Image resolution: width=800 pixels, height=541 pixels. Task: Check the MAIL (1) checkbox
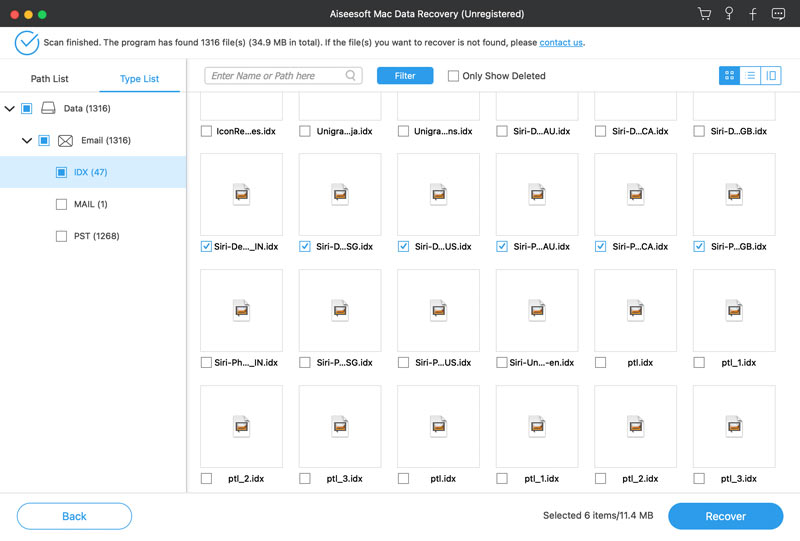tap(61, 204)
